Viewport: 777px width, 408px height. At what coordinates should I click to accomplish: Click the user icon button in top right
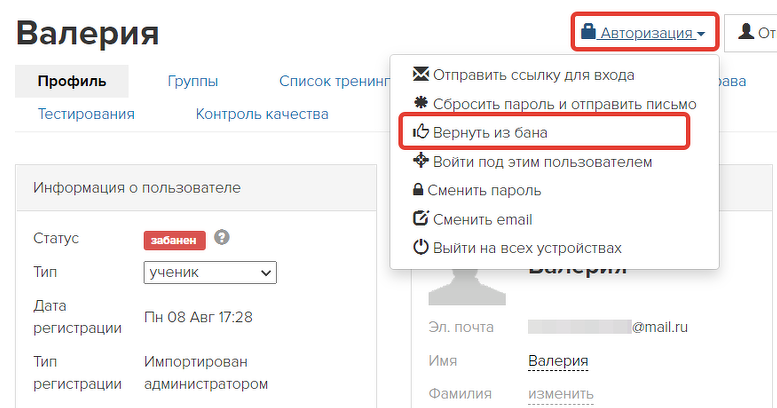click(x=751, y=33)
